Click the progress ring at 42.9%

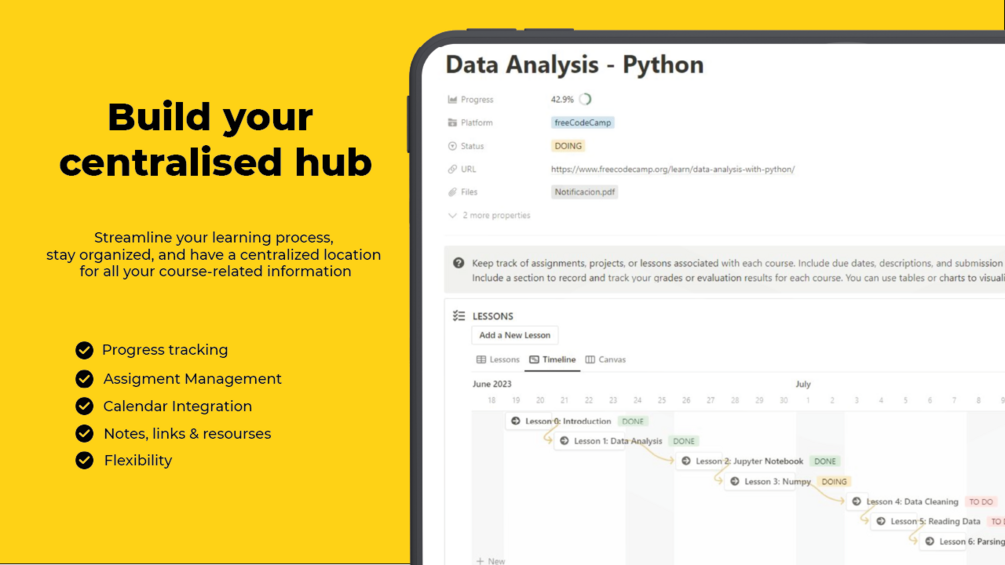click(x=585, y=100)
